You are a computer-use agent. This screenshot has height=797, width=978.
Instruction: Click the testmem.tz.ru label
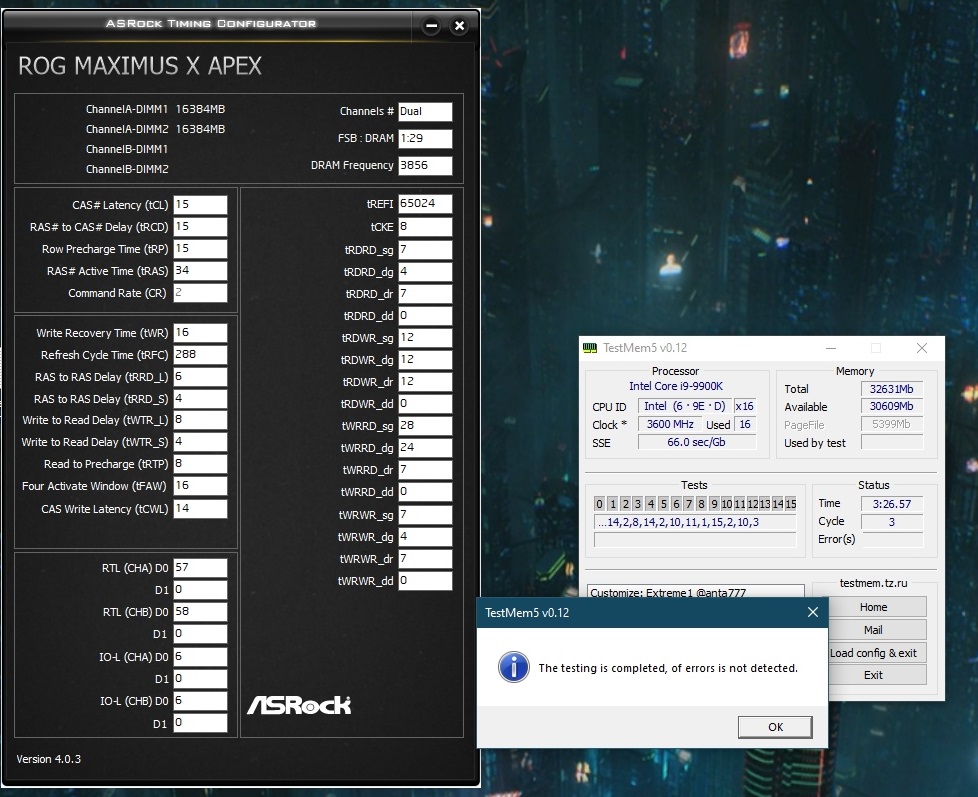[x=873, y=583]
